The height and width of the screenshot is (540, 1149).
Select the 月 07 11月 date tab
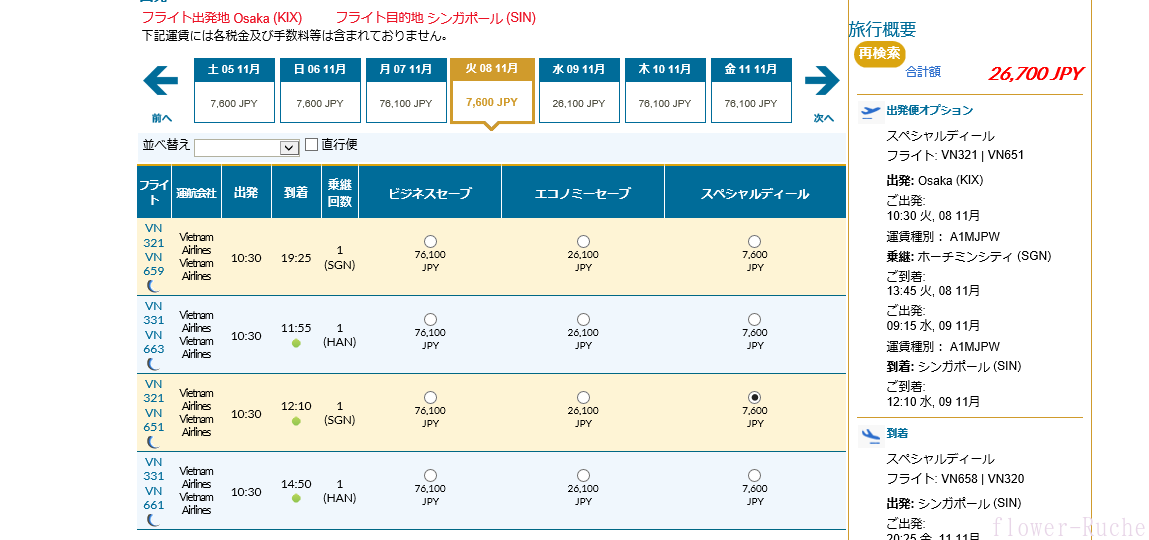(406, 90)
